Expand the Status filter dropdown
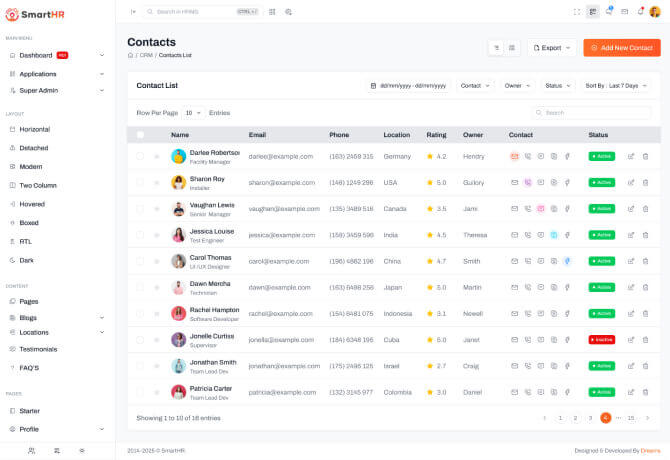 [559, 86]
